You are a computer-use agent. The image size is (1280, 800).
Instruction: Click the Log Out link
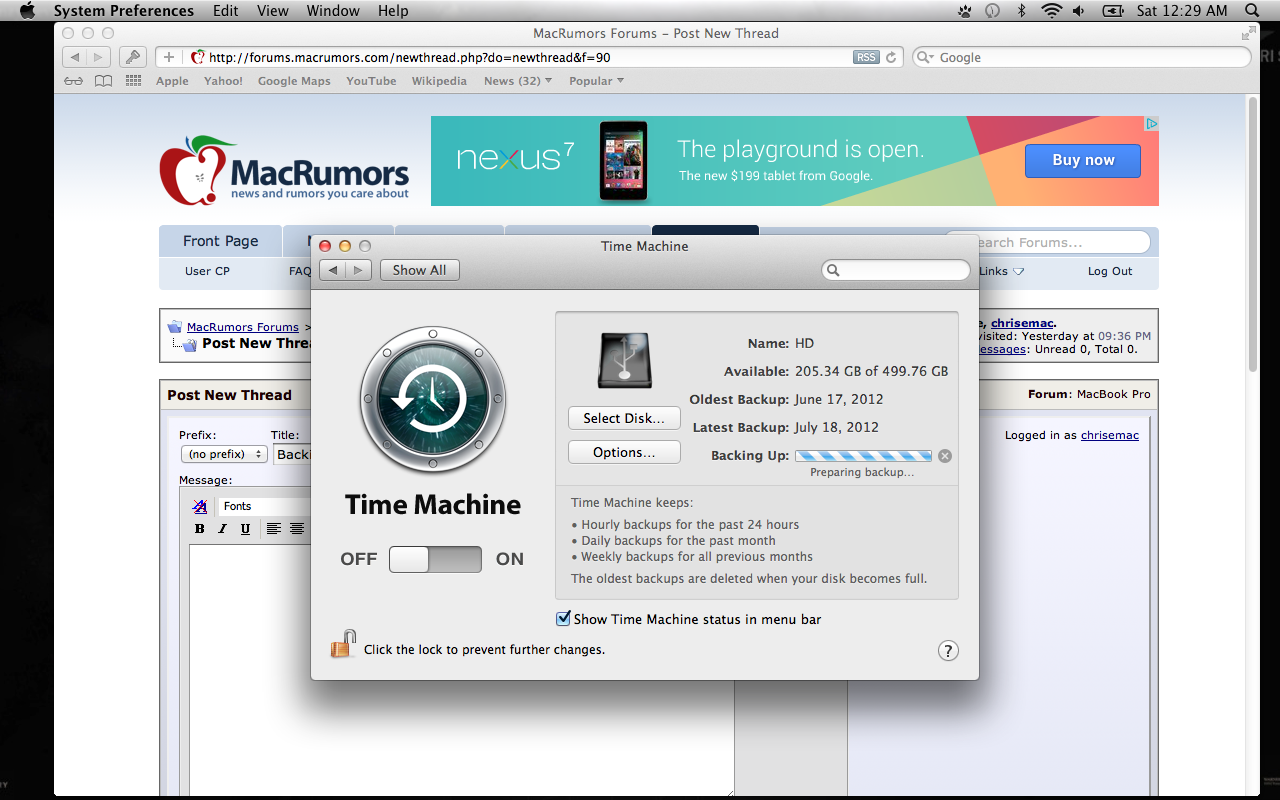(1110, 271)
